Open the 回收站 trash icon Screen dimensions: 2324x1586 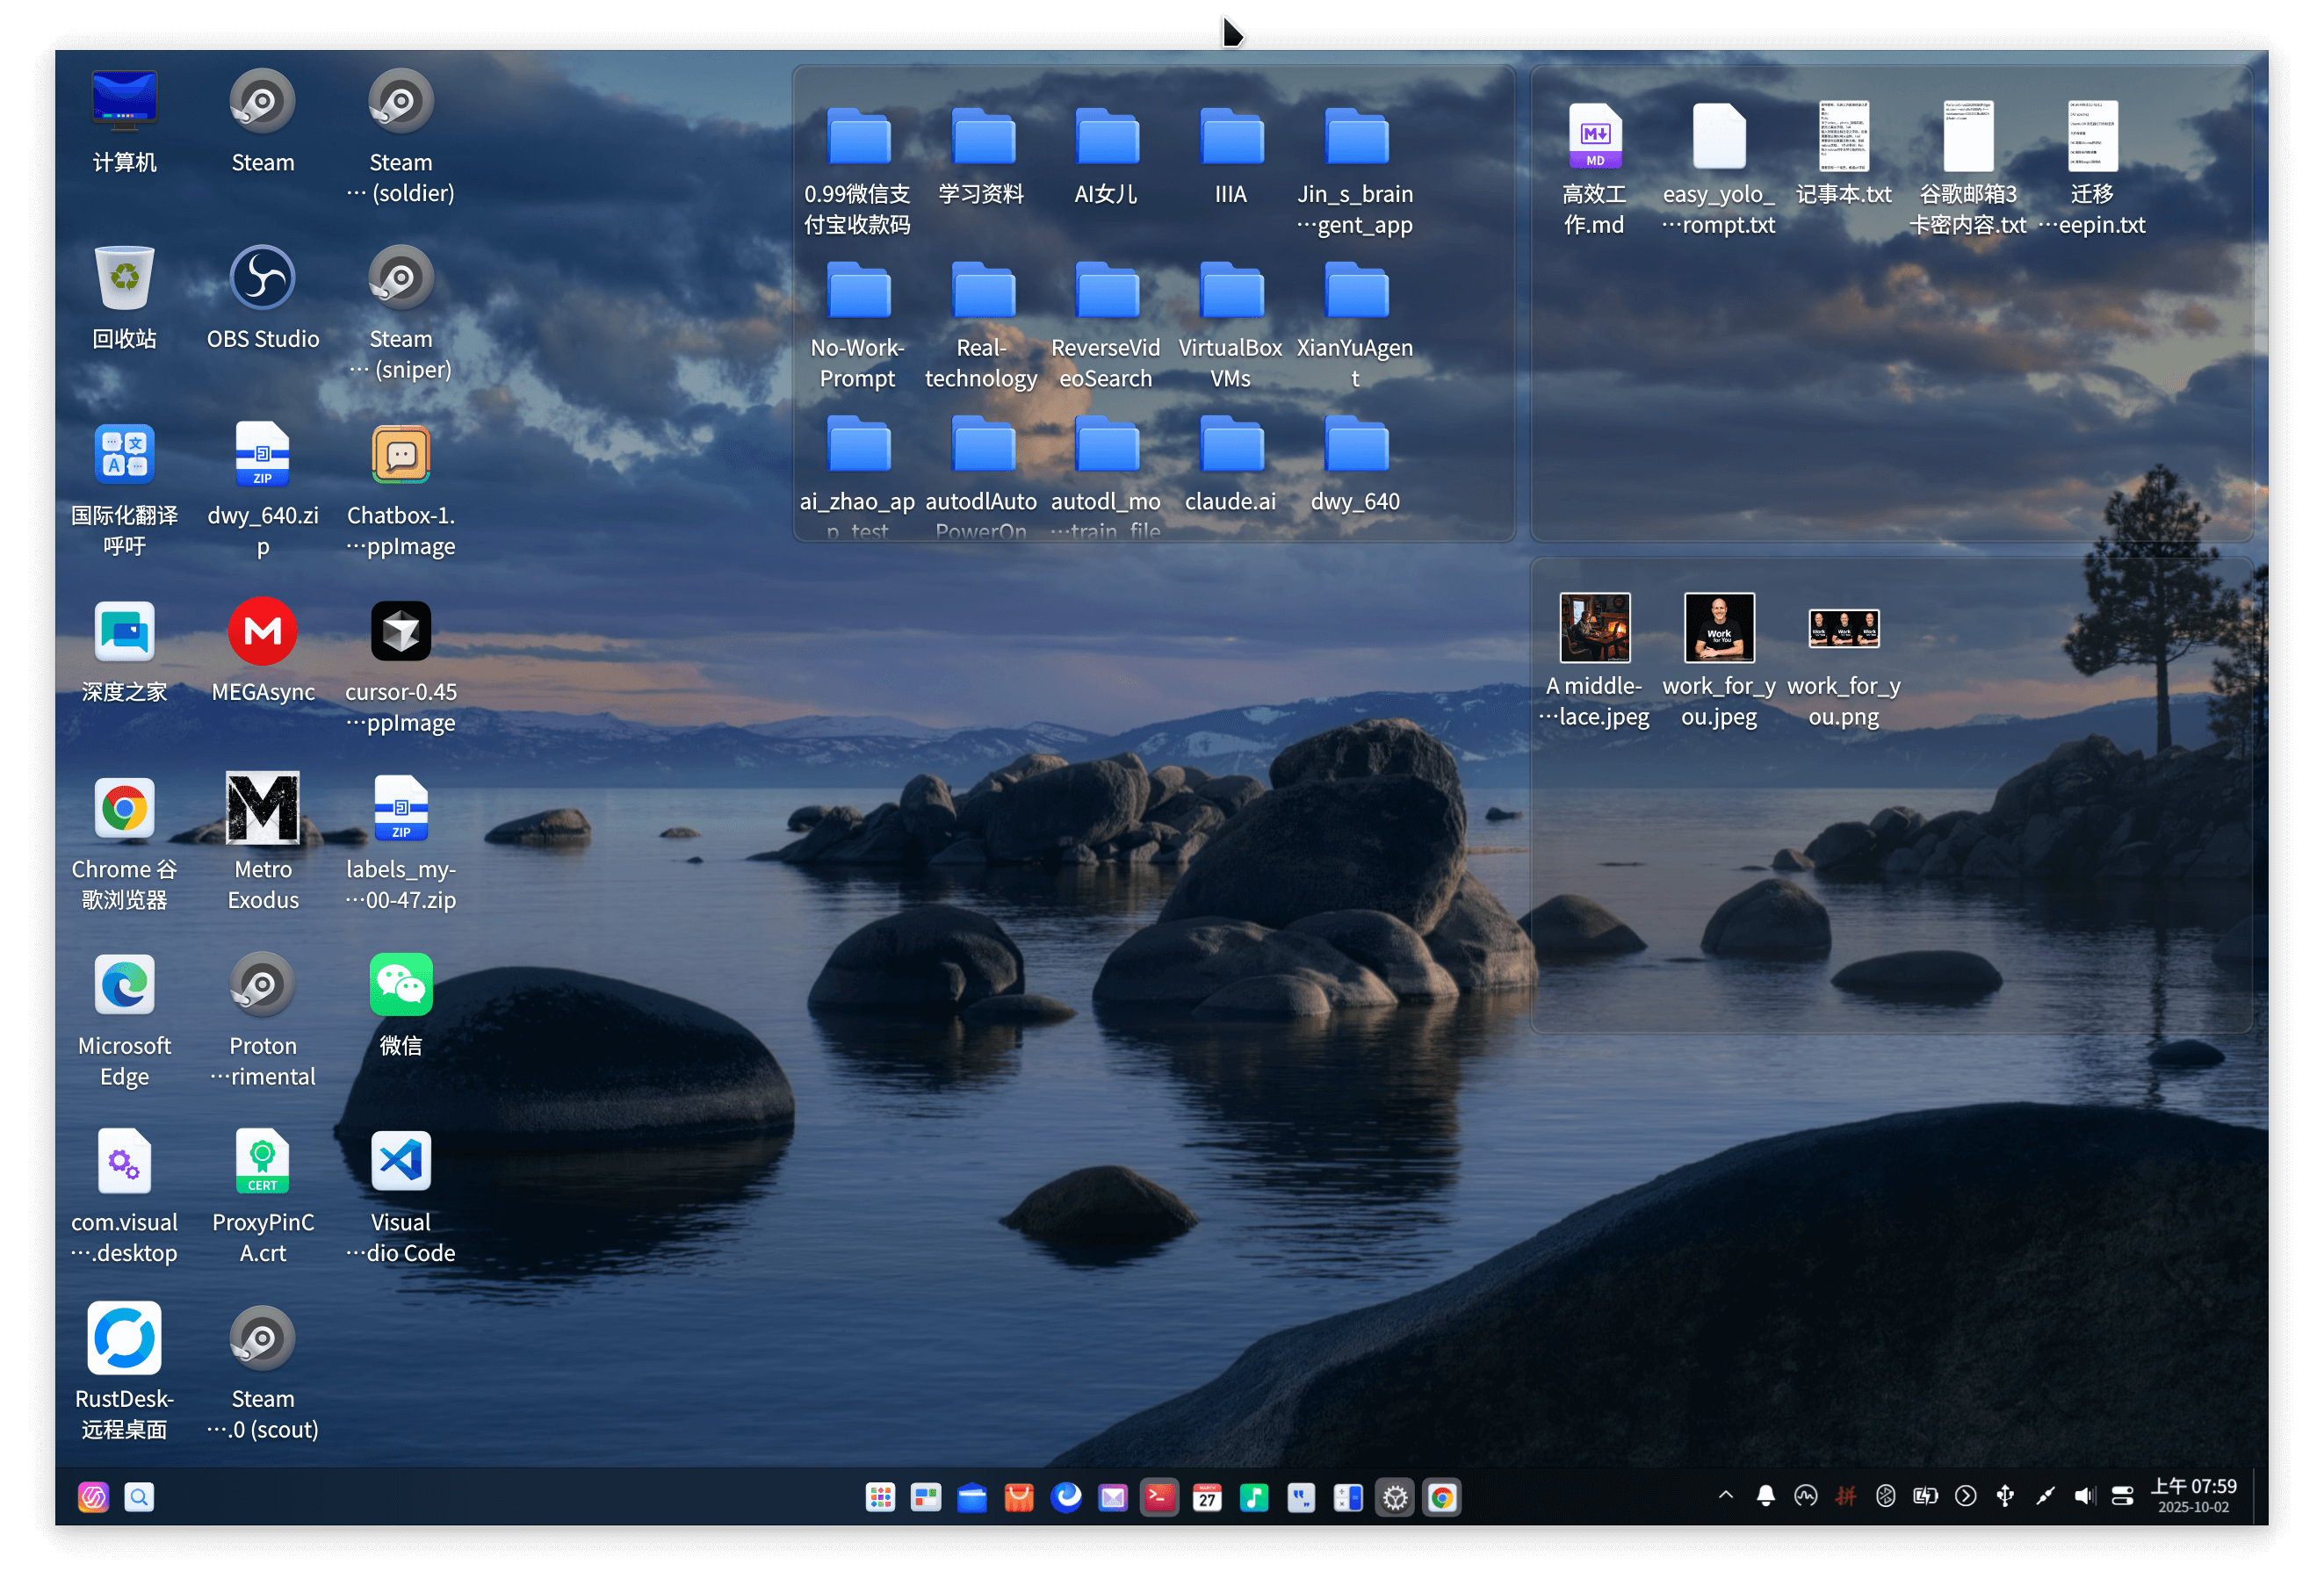[x=125, y=279]
